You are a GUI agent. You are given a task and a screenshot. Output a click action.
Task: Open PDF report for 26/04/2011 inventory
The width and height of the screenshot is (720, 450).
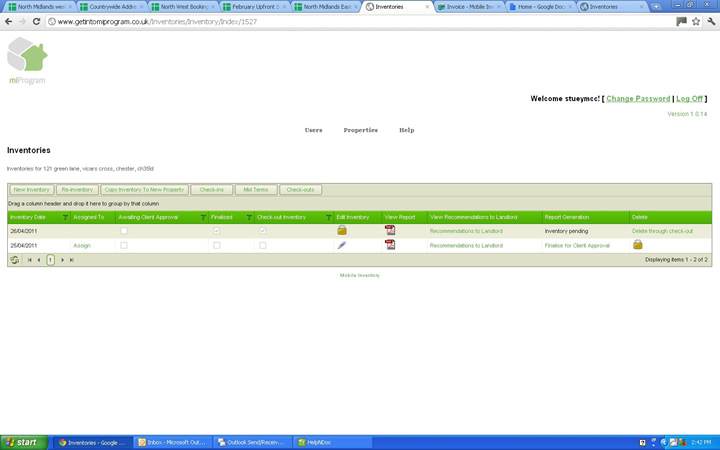(x=390, y=231)
